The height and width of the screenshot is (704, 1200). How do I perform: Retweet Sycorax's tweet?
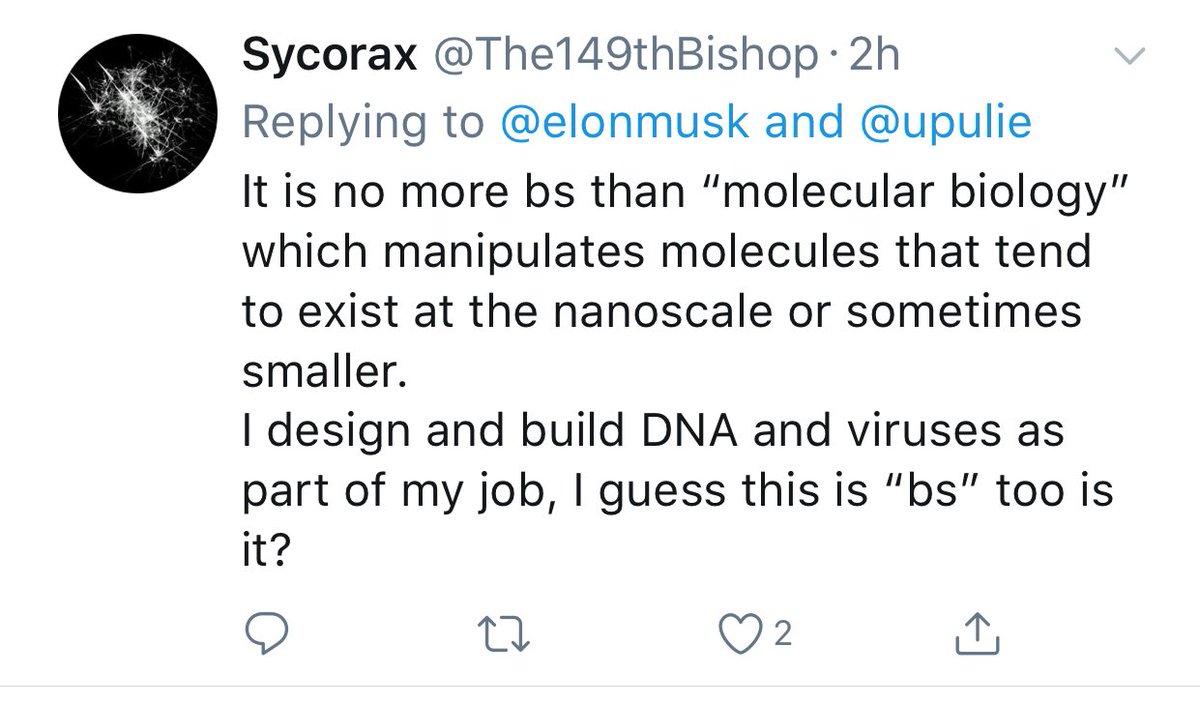click(x=502, y=634)
